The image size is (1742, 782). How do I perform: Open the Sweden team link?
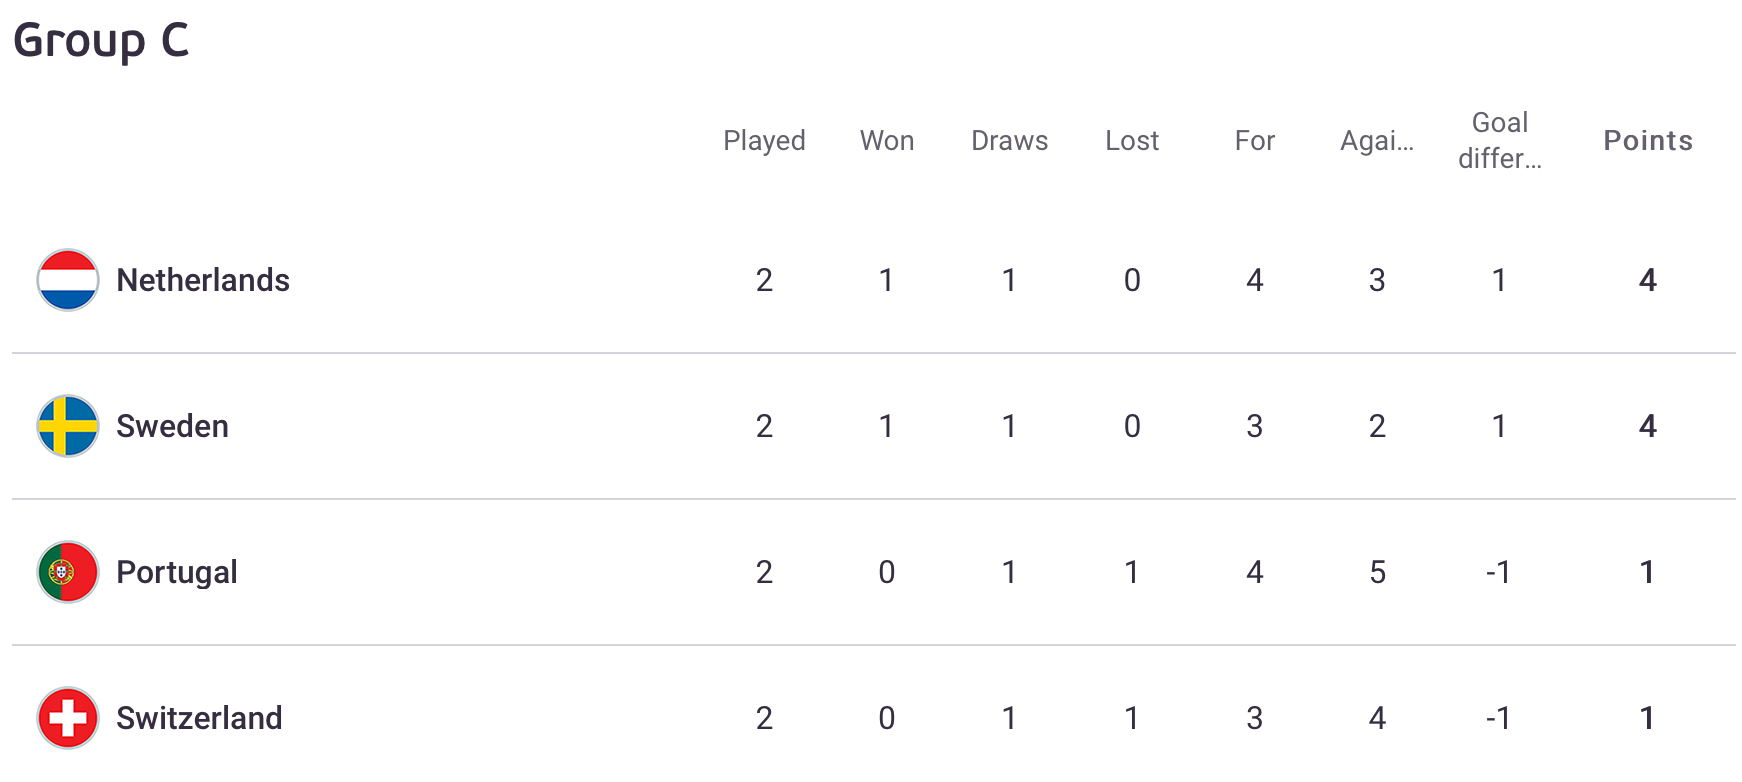coord(172,426)
